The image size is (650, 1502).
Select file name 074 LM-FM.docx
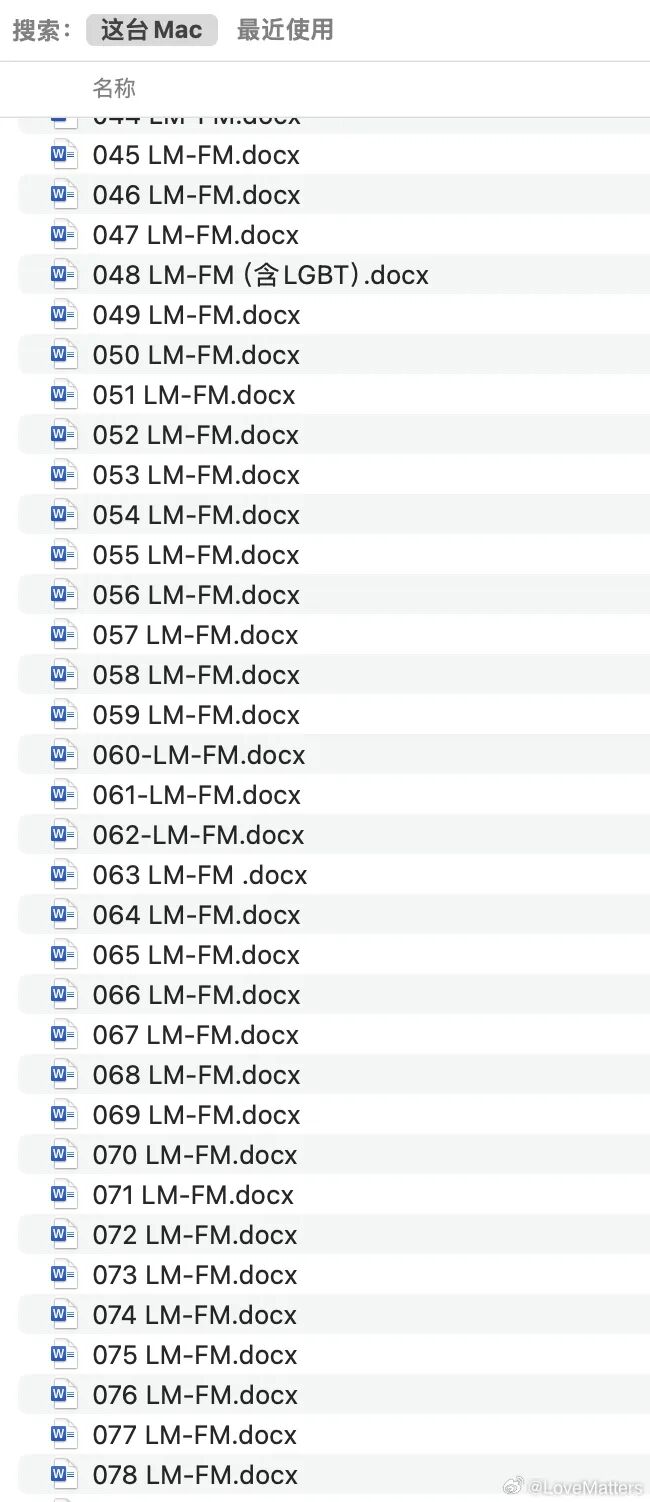point(195,1315)
